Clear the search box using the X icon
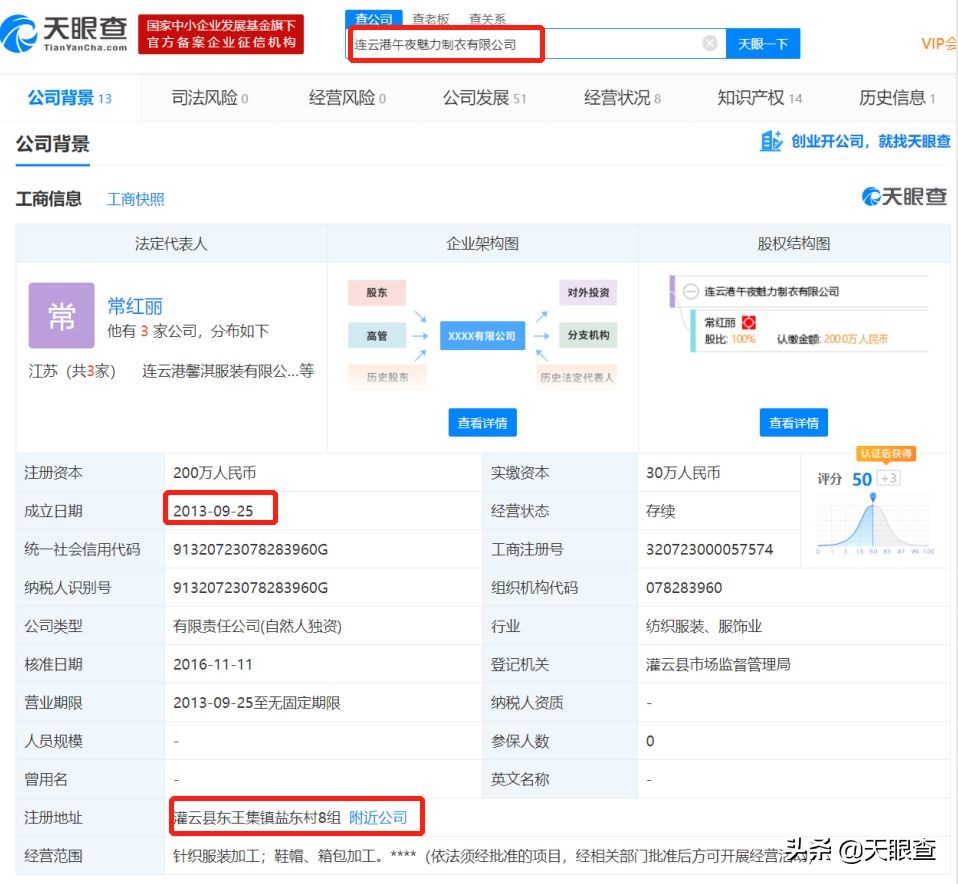This screenshot has width=958, height=884. pyautogui.click(x=709, y=43)
